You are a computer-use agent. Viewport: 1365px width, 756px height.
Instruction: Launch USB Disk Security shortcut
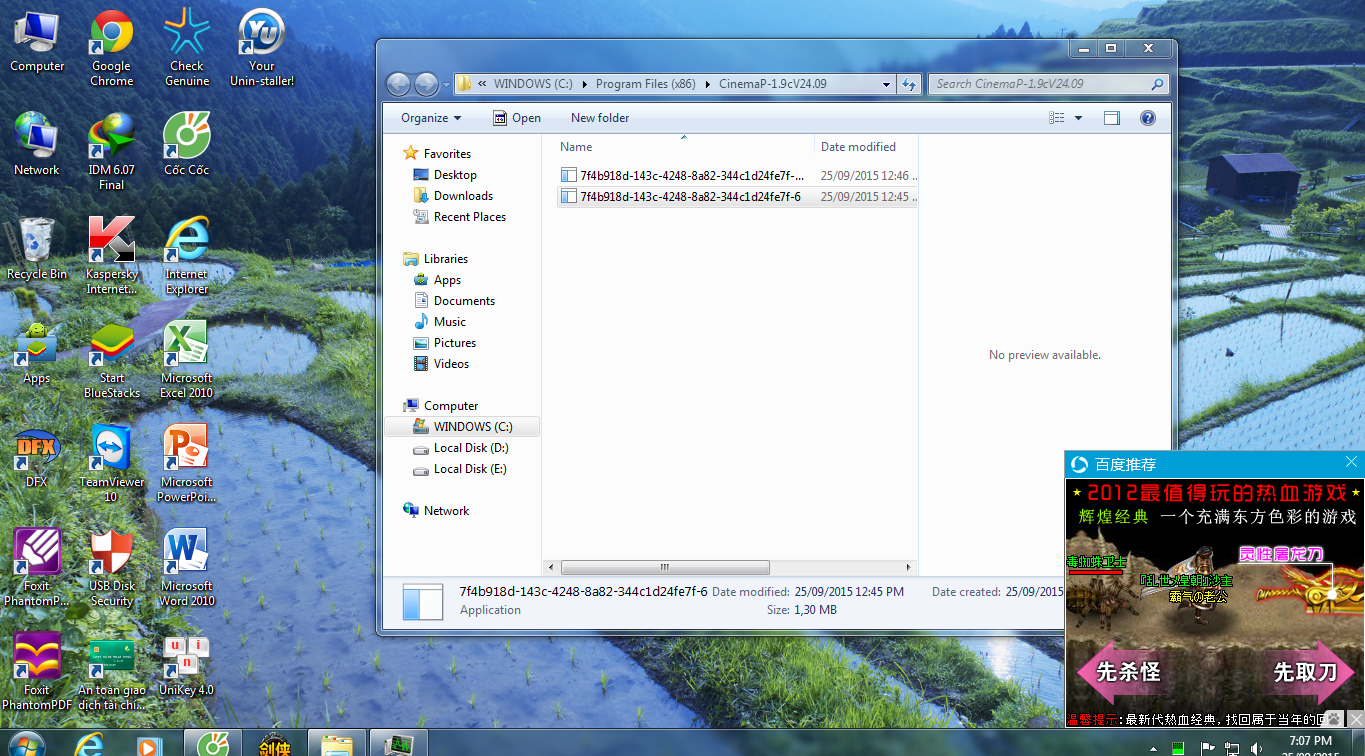[x=112, y=567]
